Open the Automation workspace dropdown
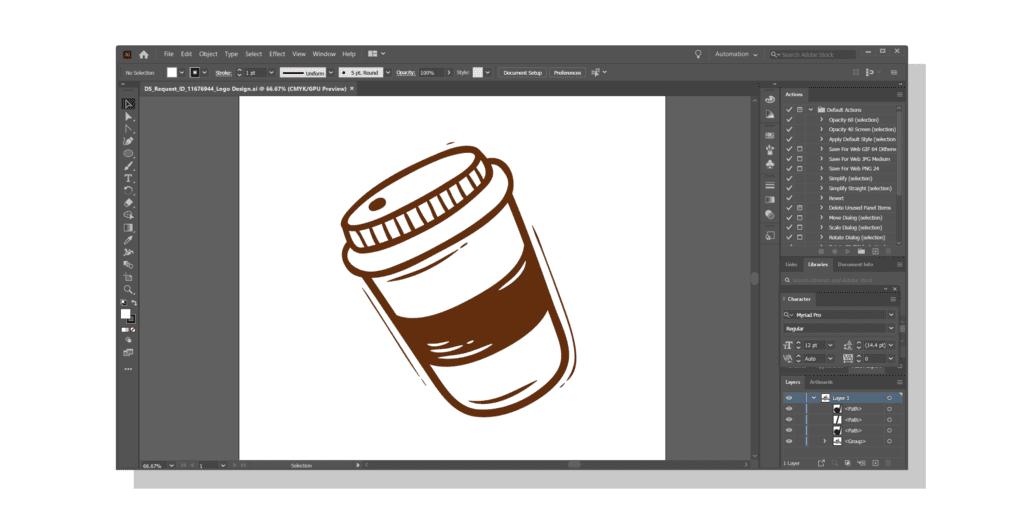Viewport: 1024px width, 515px height. coord(736,54)
